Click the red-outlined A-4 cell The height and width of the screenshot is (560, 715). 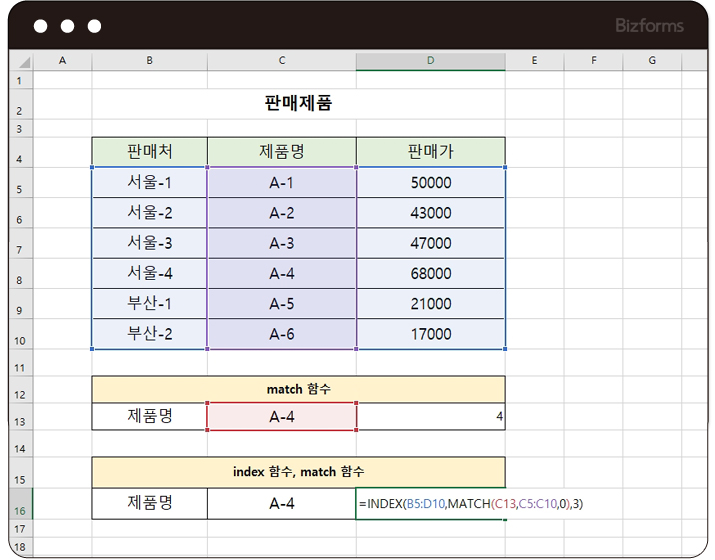click(282, 416)
